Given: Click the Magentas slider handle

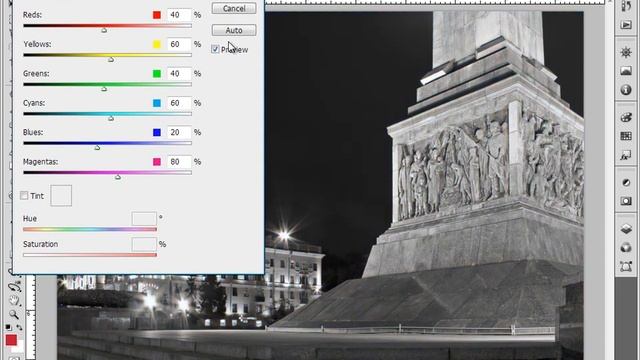Looking at the screenshot, I should 118,177.
